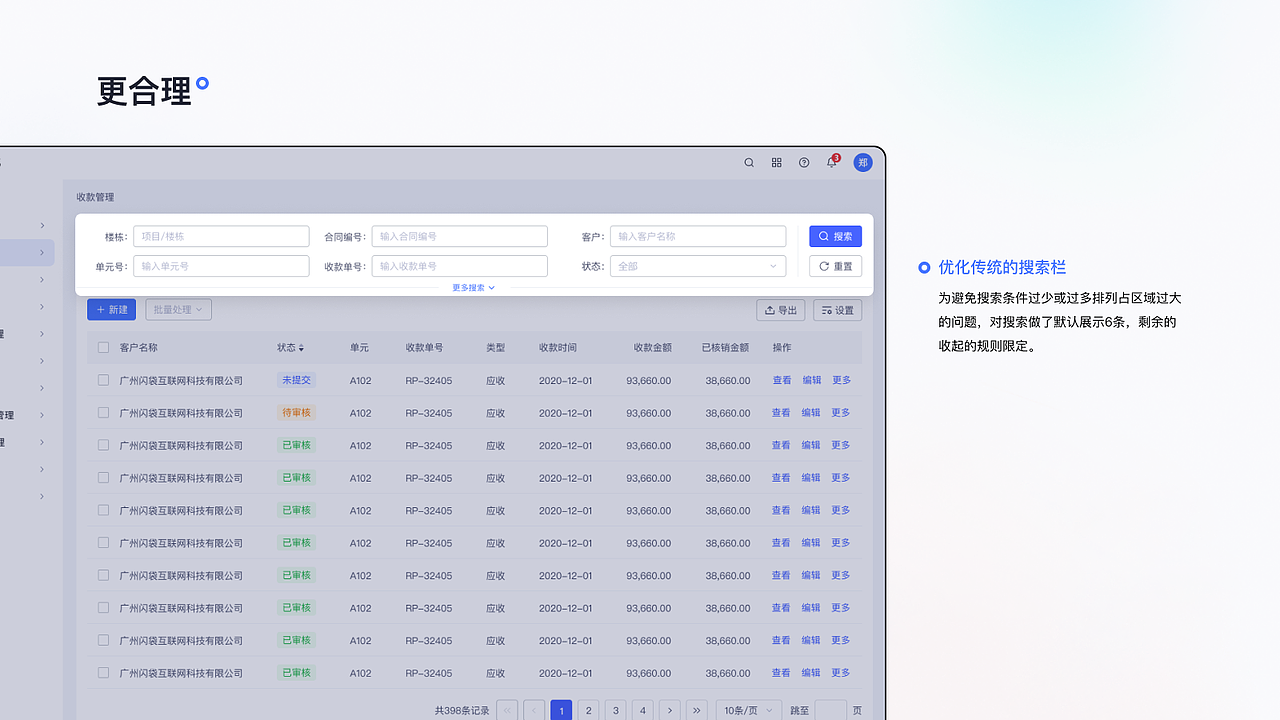Open the 10条/页 page size dropdown
Viewport: 1280px width, 720px height.
coord(747,710)
